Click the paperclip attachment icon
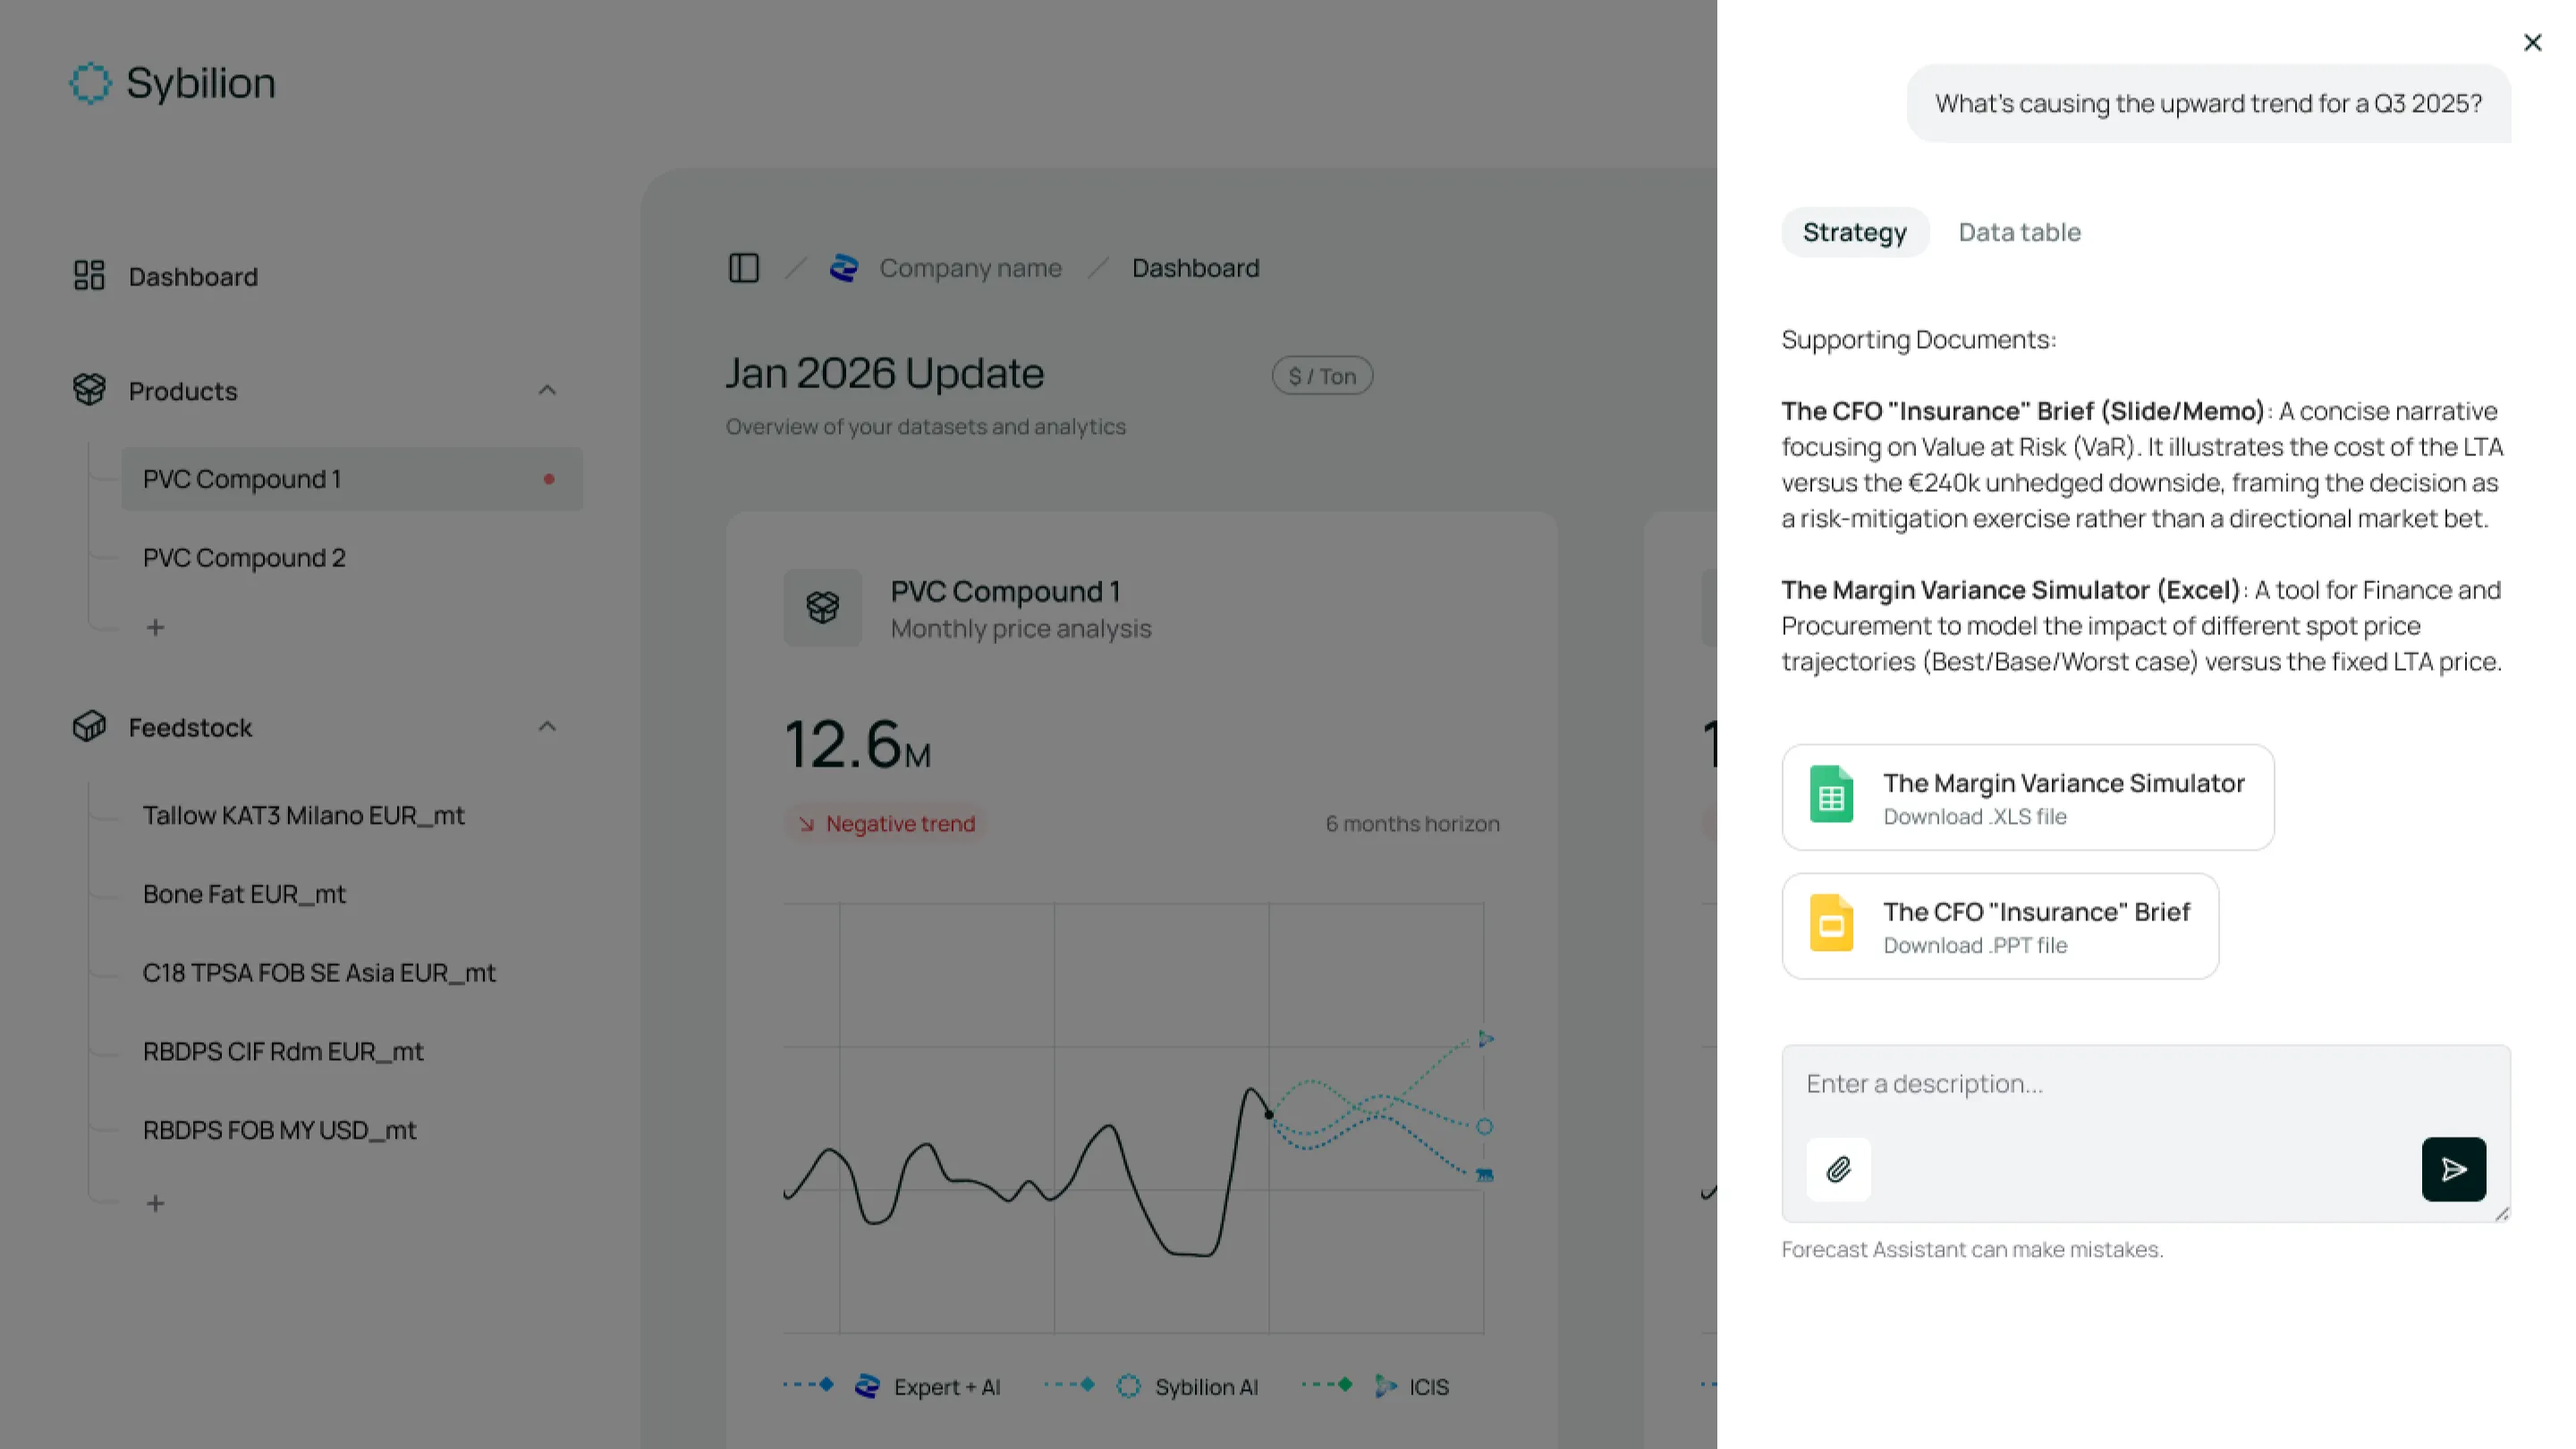 point(1838,1169)
